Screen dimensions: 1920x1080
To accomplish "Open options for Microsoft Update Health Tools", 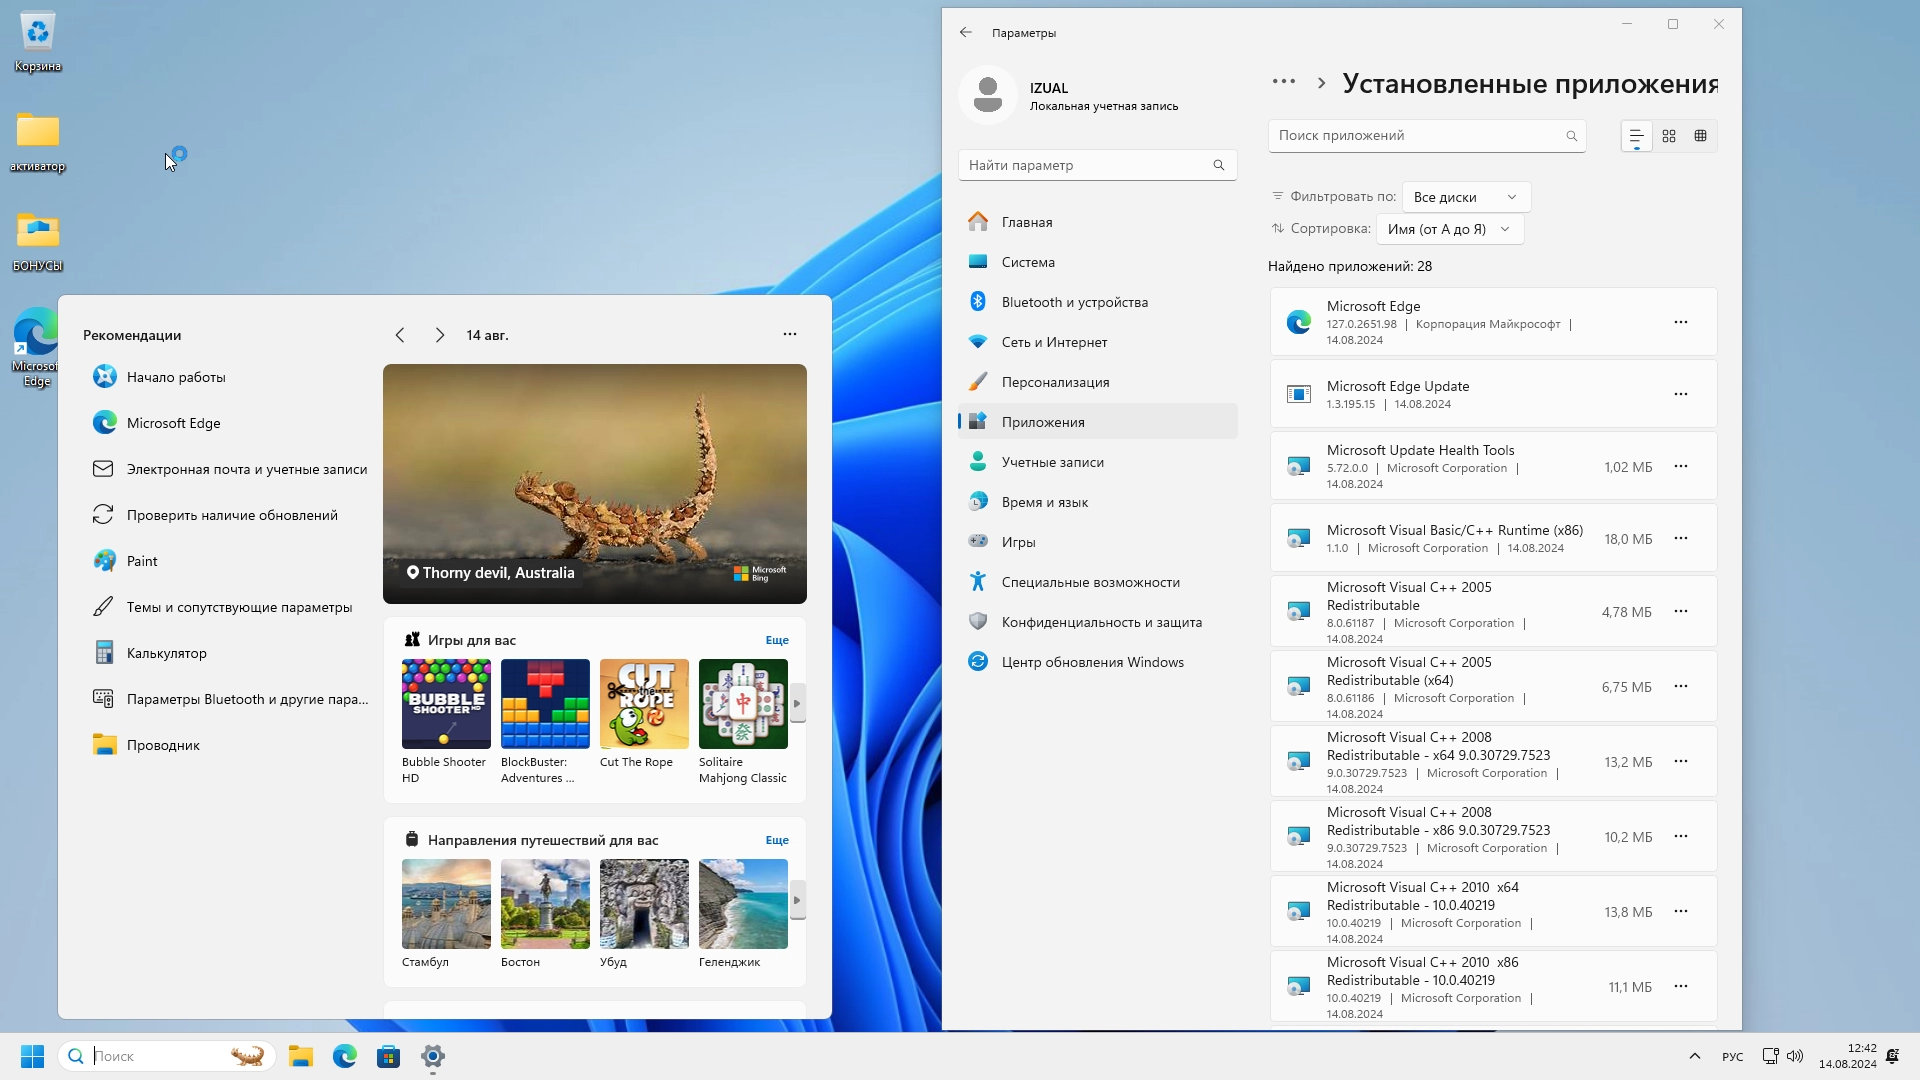I will point(1680,466).
